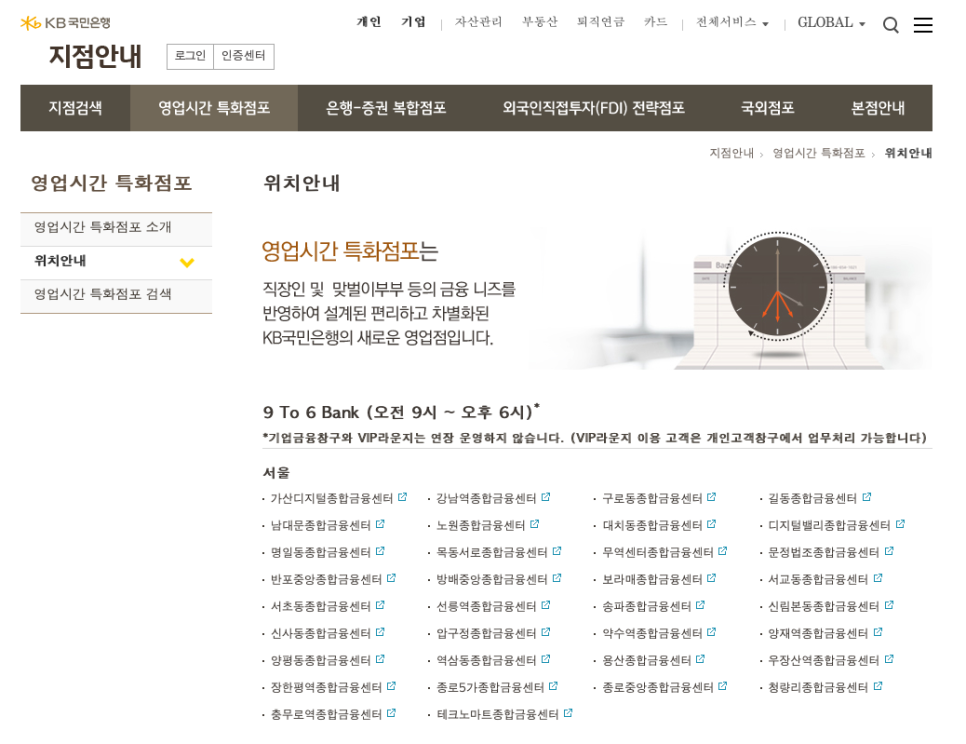The height and width of the screenshot is (744, 966).
Task: Open sidebar item 영업시간 특화점포 검색
Action: coord(116,294)
